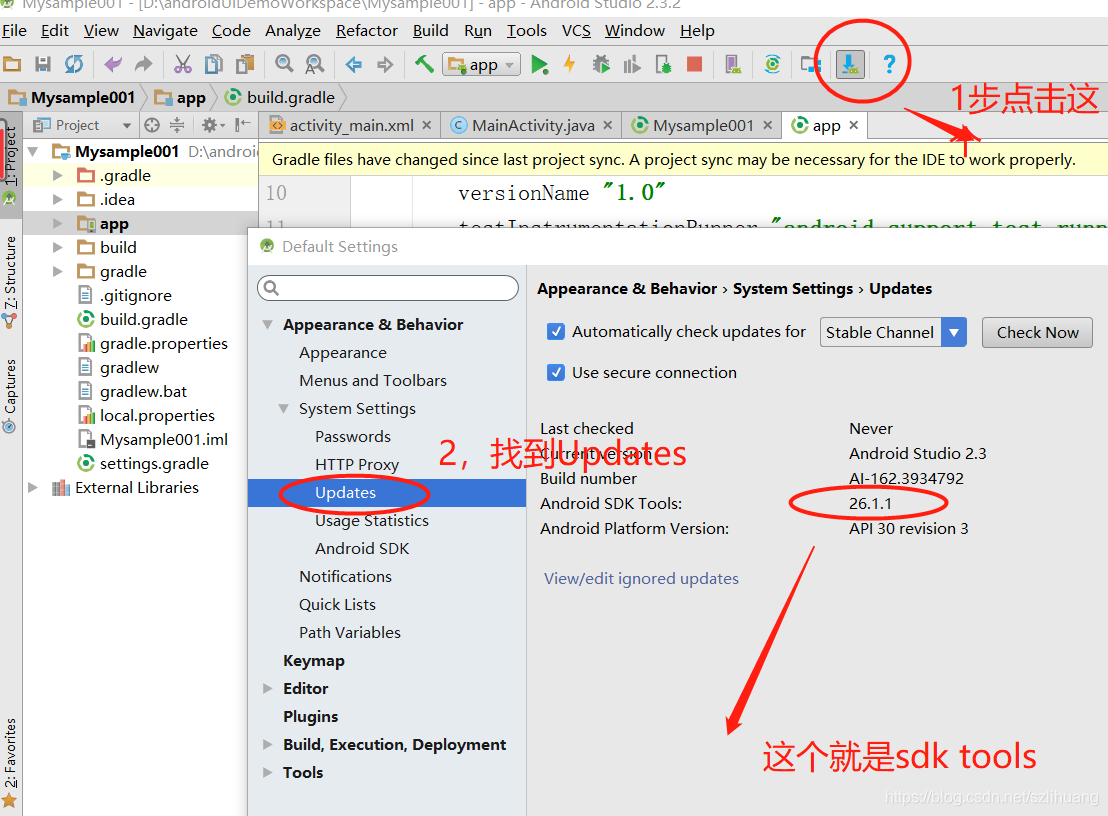
Task: Click the Project Structure icon
Action: (x=811, y=65)
